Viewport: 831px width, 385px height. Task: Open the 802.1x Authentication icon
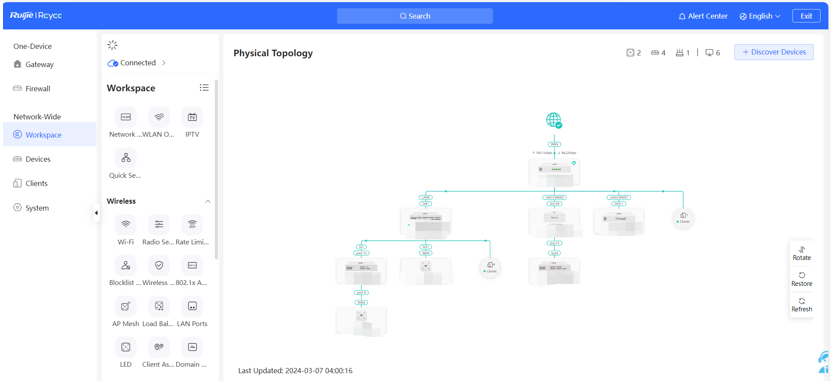192,265
